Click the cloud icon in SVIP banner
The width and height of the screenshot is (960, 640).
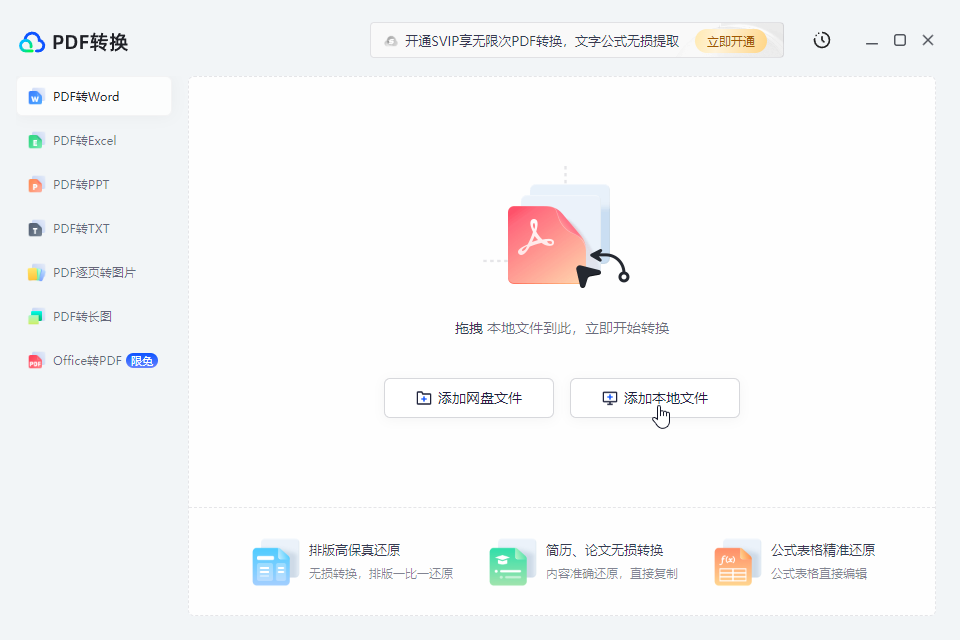coord(391,41)
